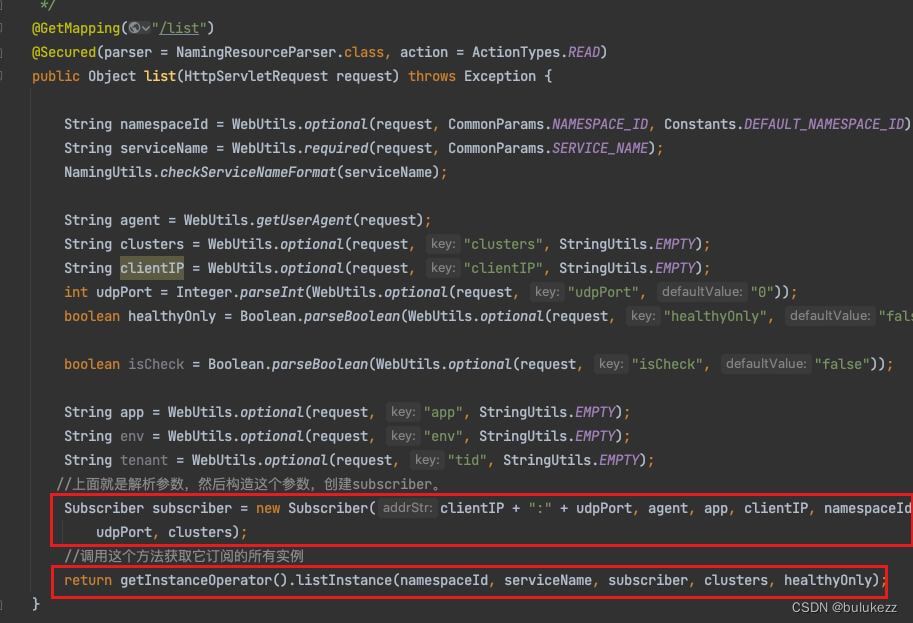Viewport: 913px width, 623px height.
Task: Click the "isCheck" string literal
Action: click(x=667, y=364)
